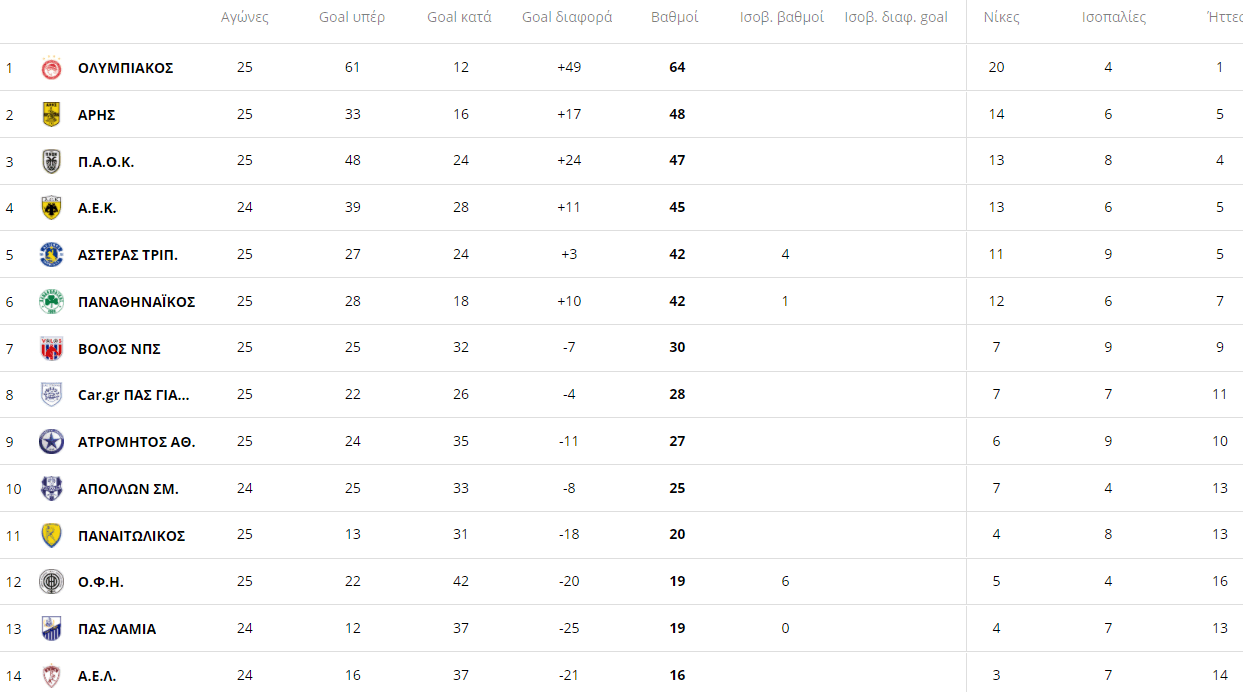Open the Car.gr ΠΑΣ ΓΙΑ... team link
1243x692 pixels.
coord(133,395)
